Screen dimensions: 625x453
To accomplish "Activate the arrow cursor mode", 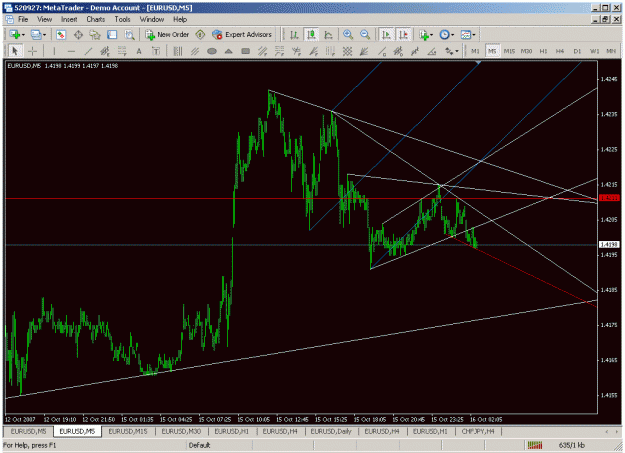I will click(15, 51).
